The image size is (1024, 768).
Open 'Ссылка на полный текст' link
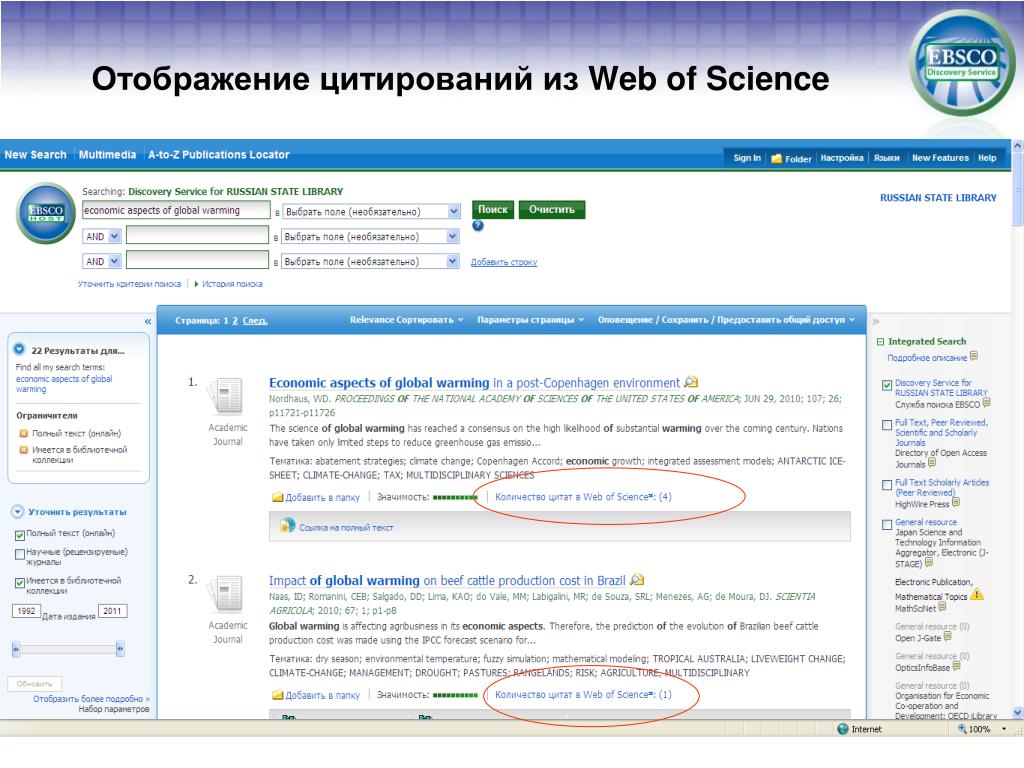(346, 528)
